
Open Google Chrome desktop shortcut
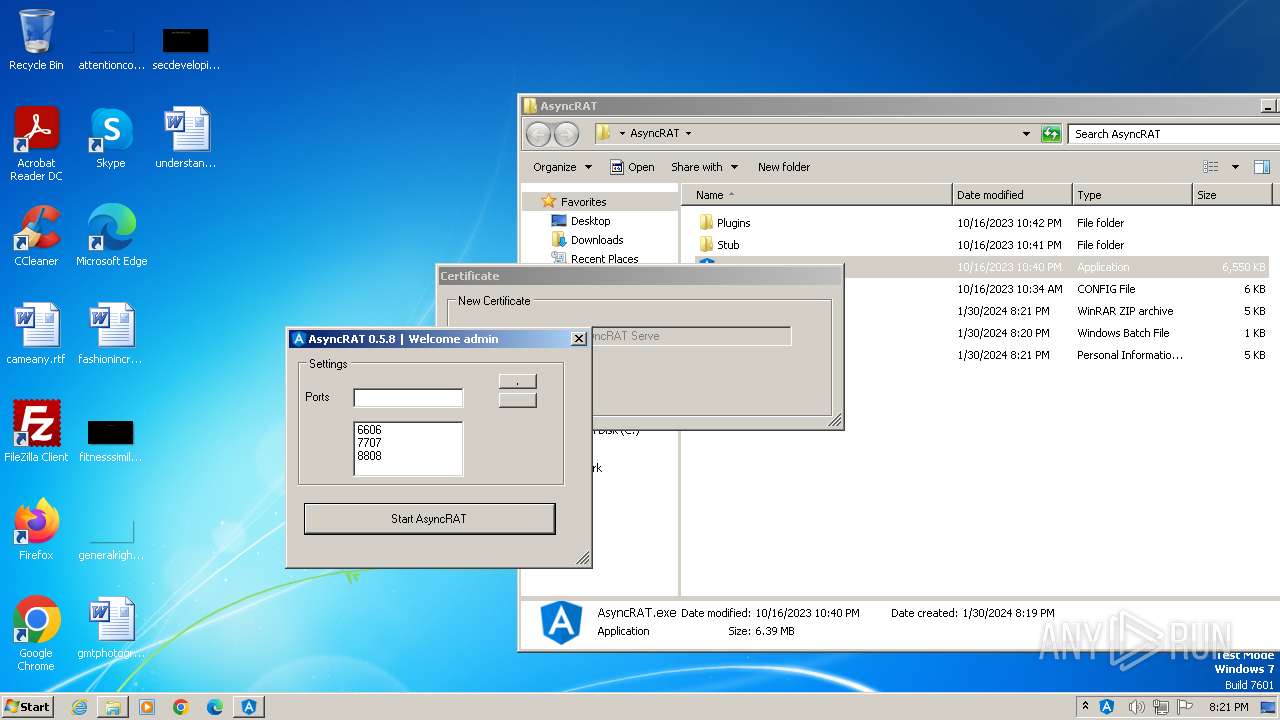point(36,634)
